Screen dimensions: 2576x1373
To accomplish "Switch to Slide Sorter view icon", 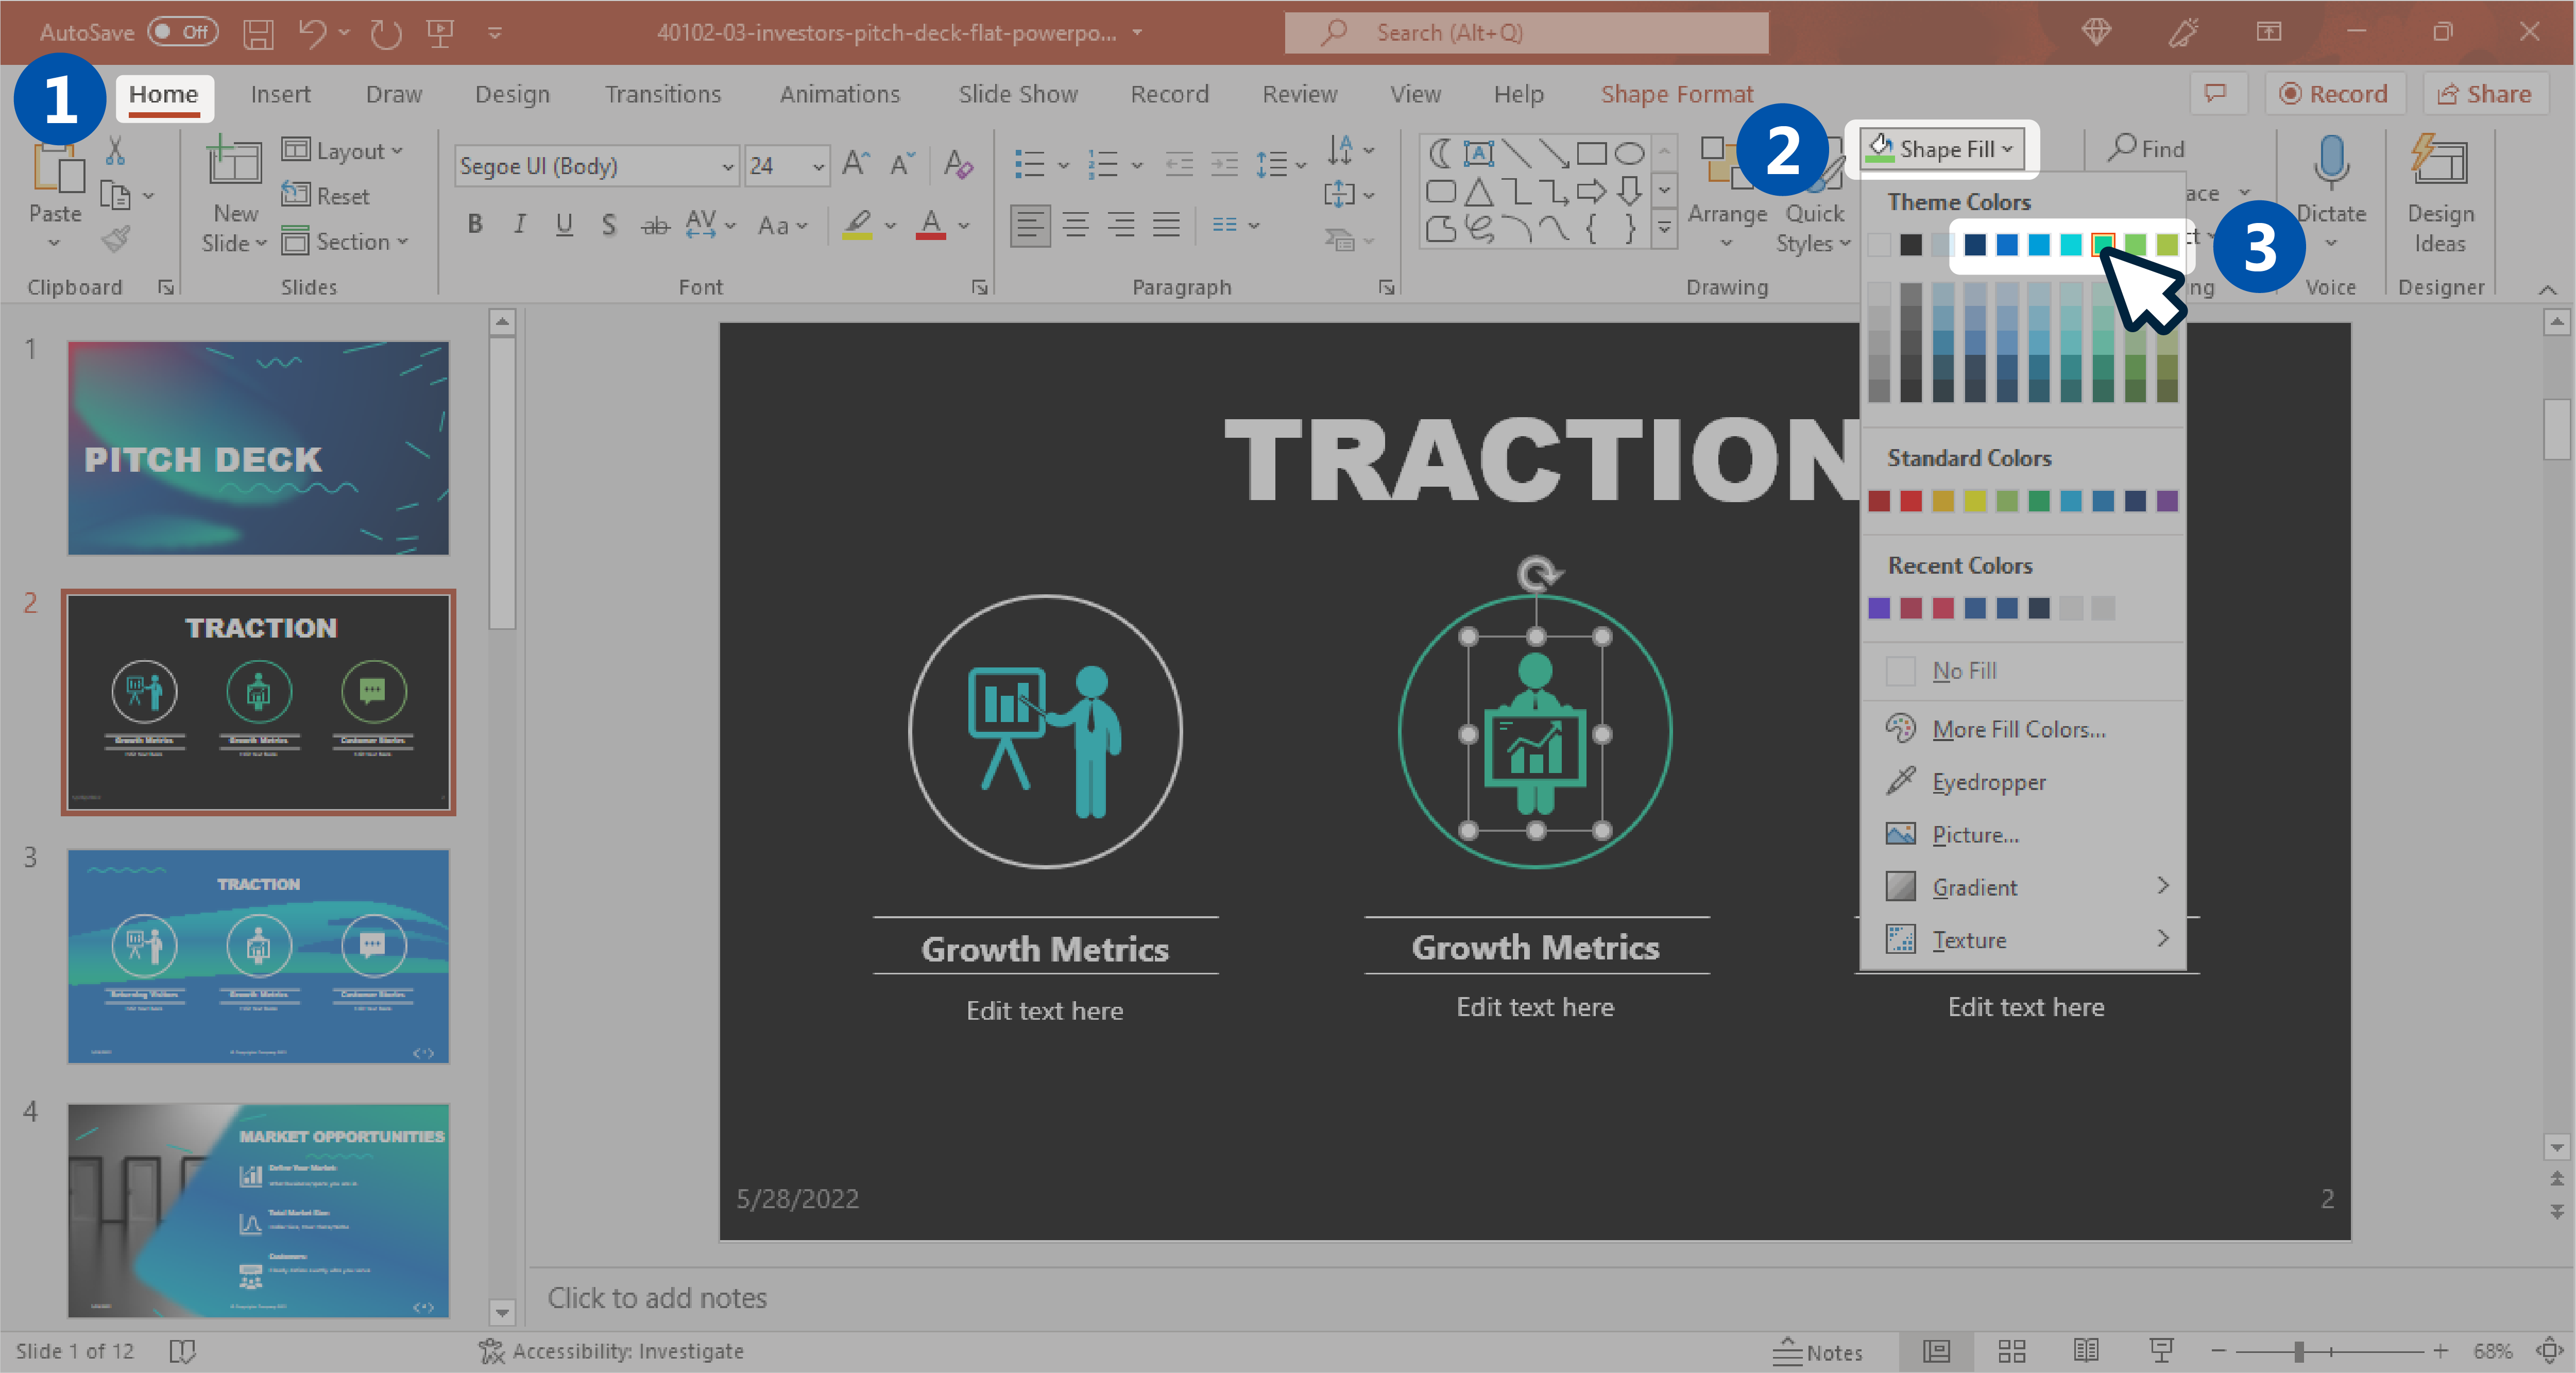I will pyautogui.click(x=2012, y=1351).
